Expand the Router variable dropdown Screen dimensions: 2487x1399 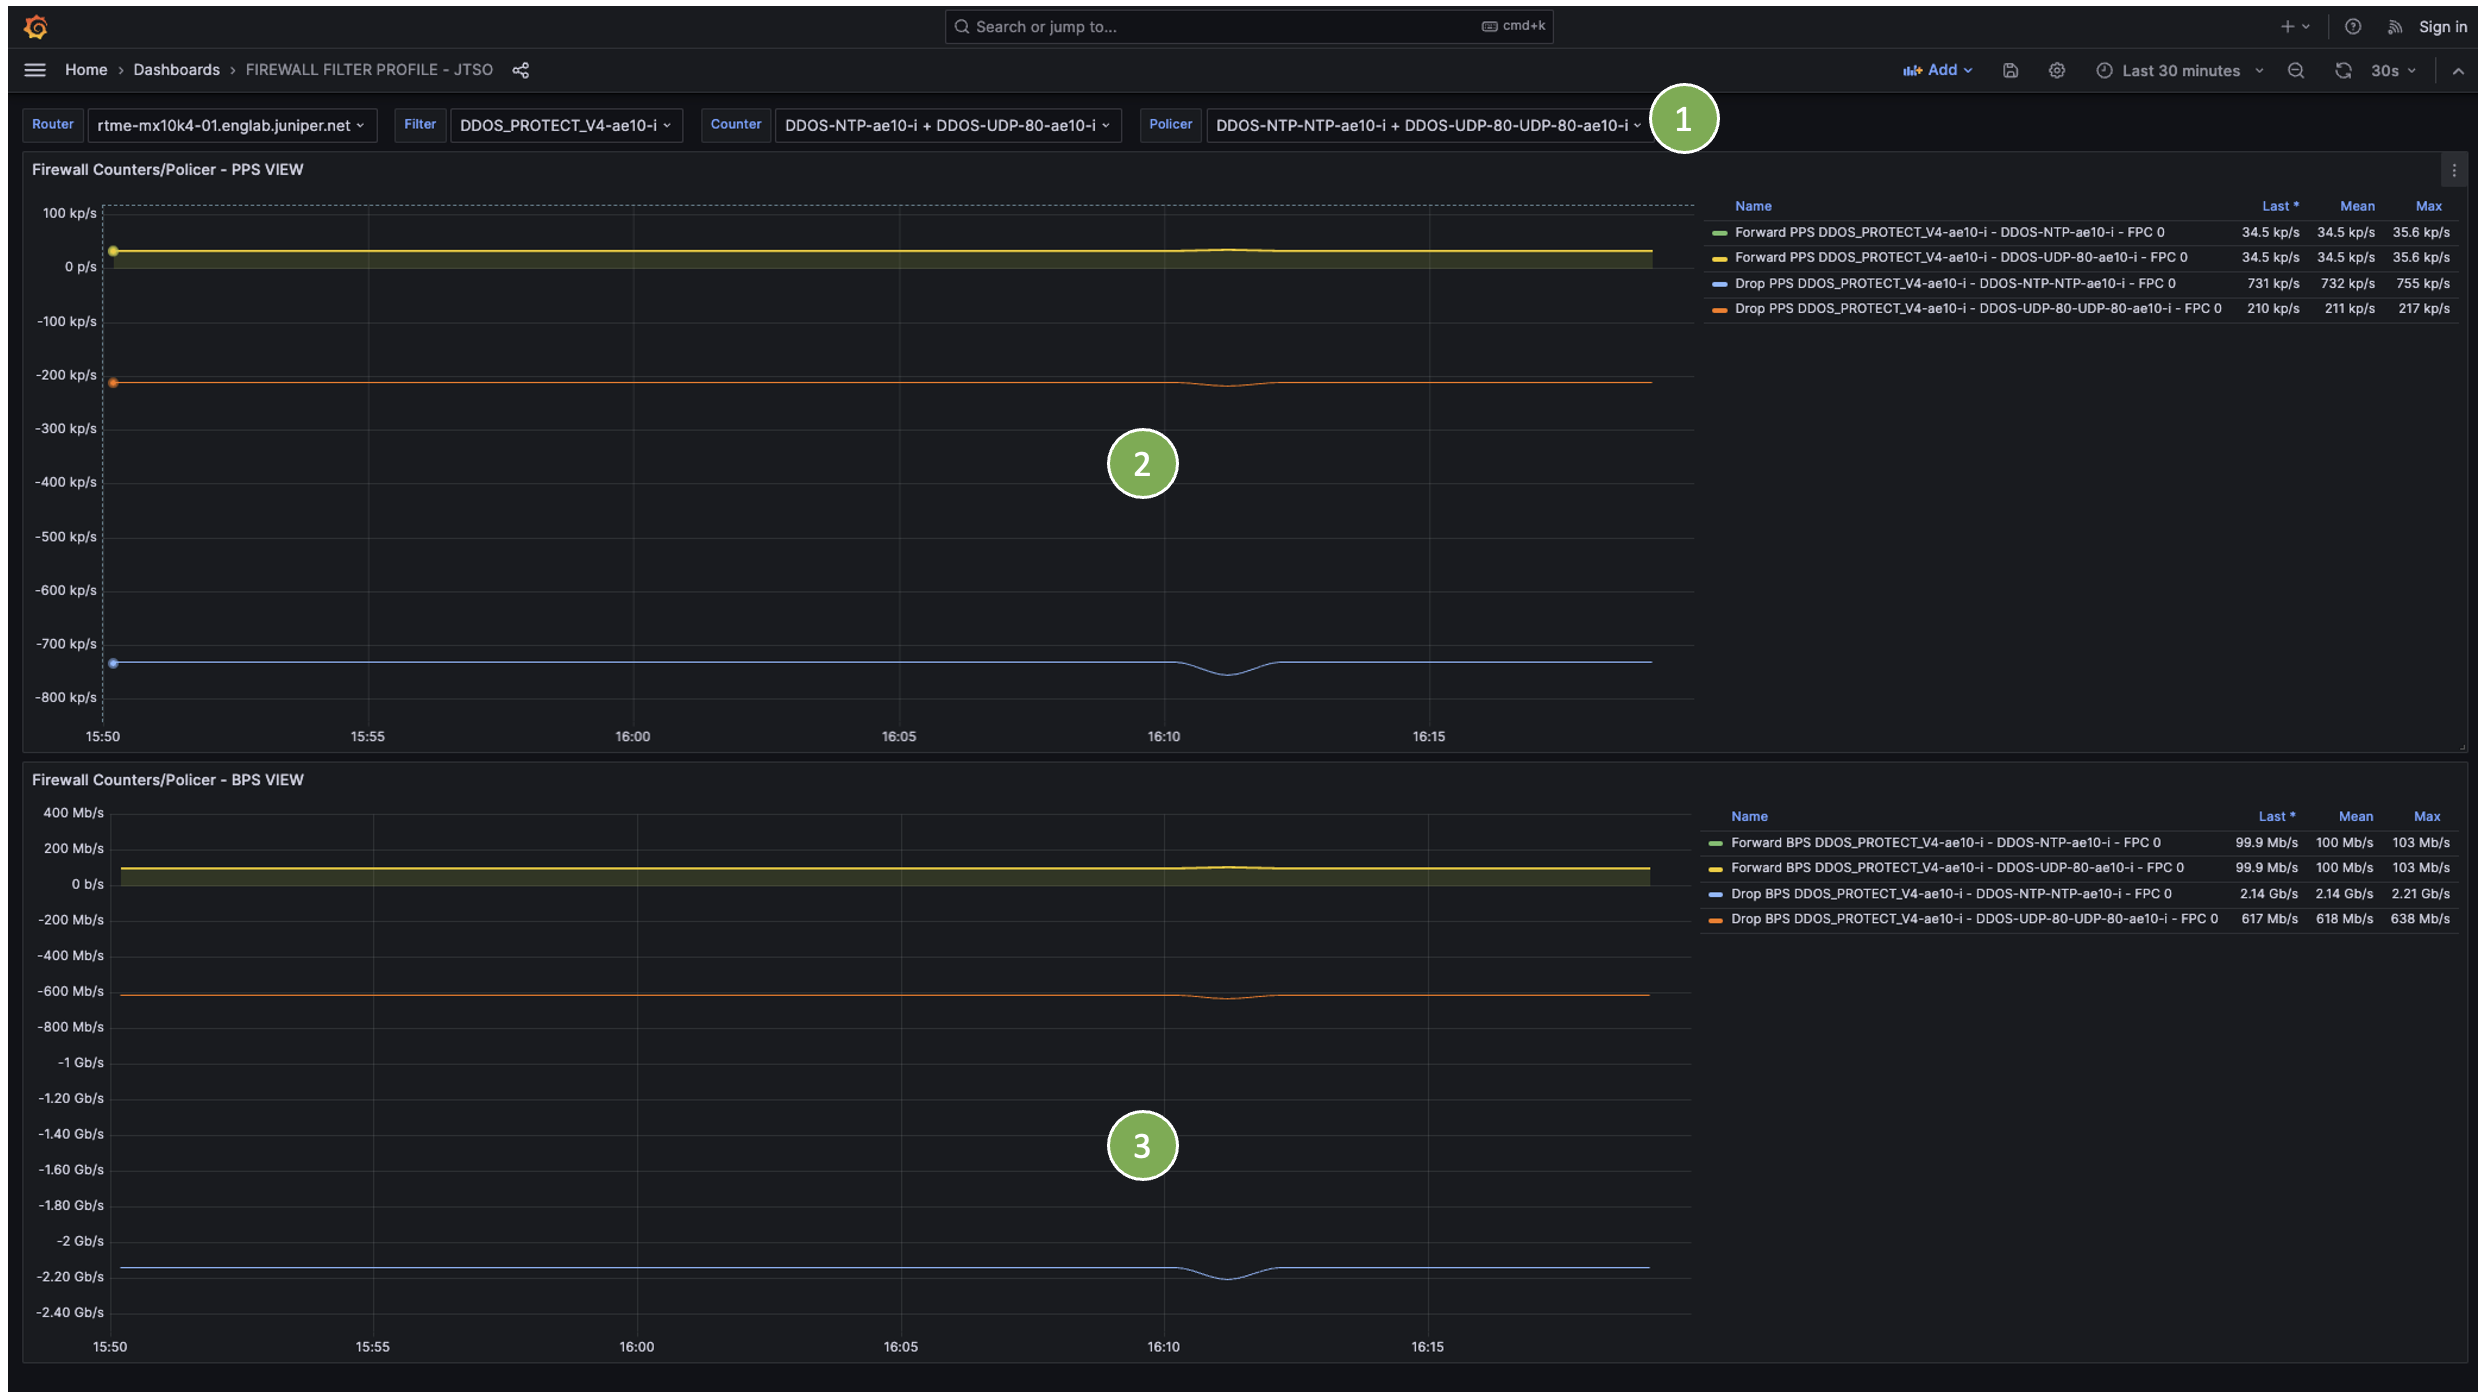point(231,125)
